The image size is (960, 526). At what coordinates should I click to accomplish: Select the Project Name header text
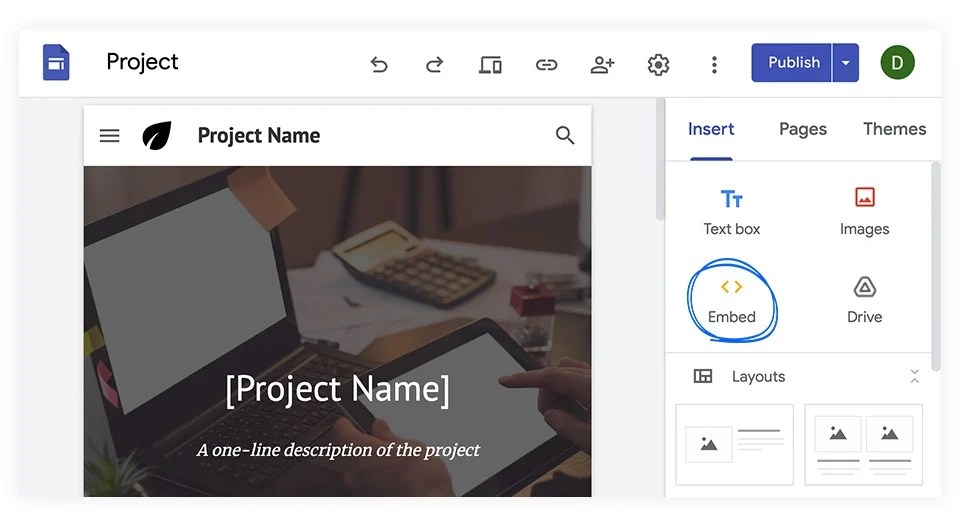[x=258, y=135]
